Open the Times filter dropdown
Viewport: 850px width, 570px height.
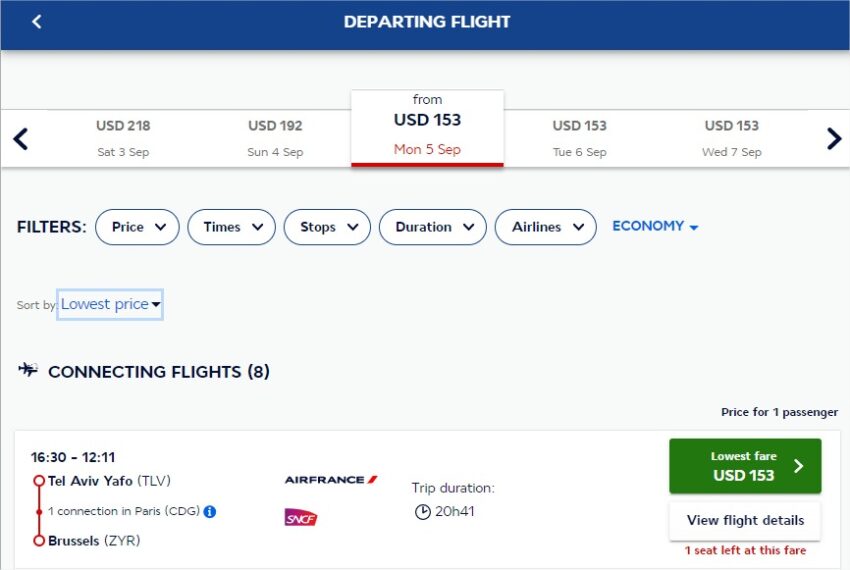coord(231,227)
